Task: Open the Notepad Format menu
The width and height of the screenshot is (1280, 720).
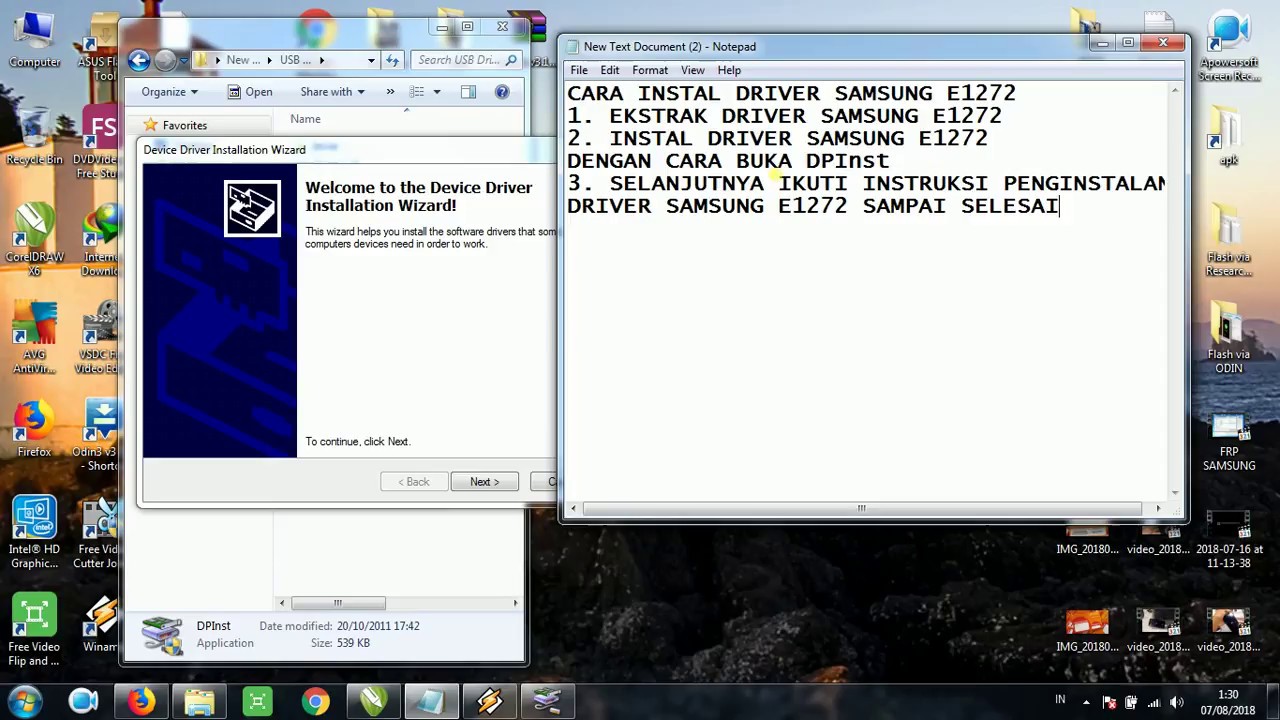Action: click(650, 70)
